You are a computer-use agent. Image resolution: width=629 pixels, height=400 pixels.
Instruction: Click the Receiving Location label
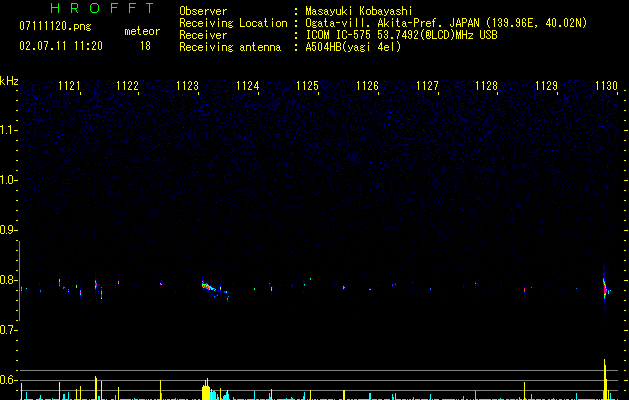(233, 23)
